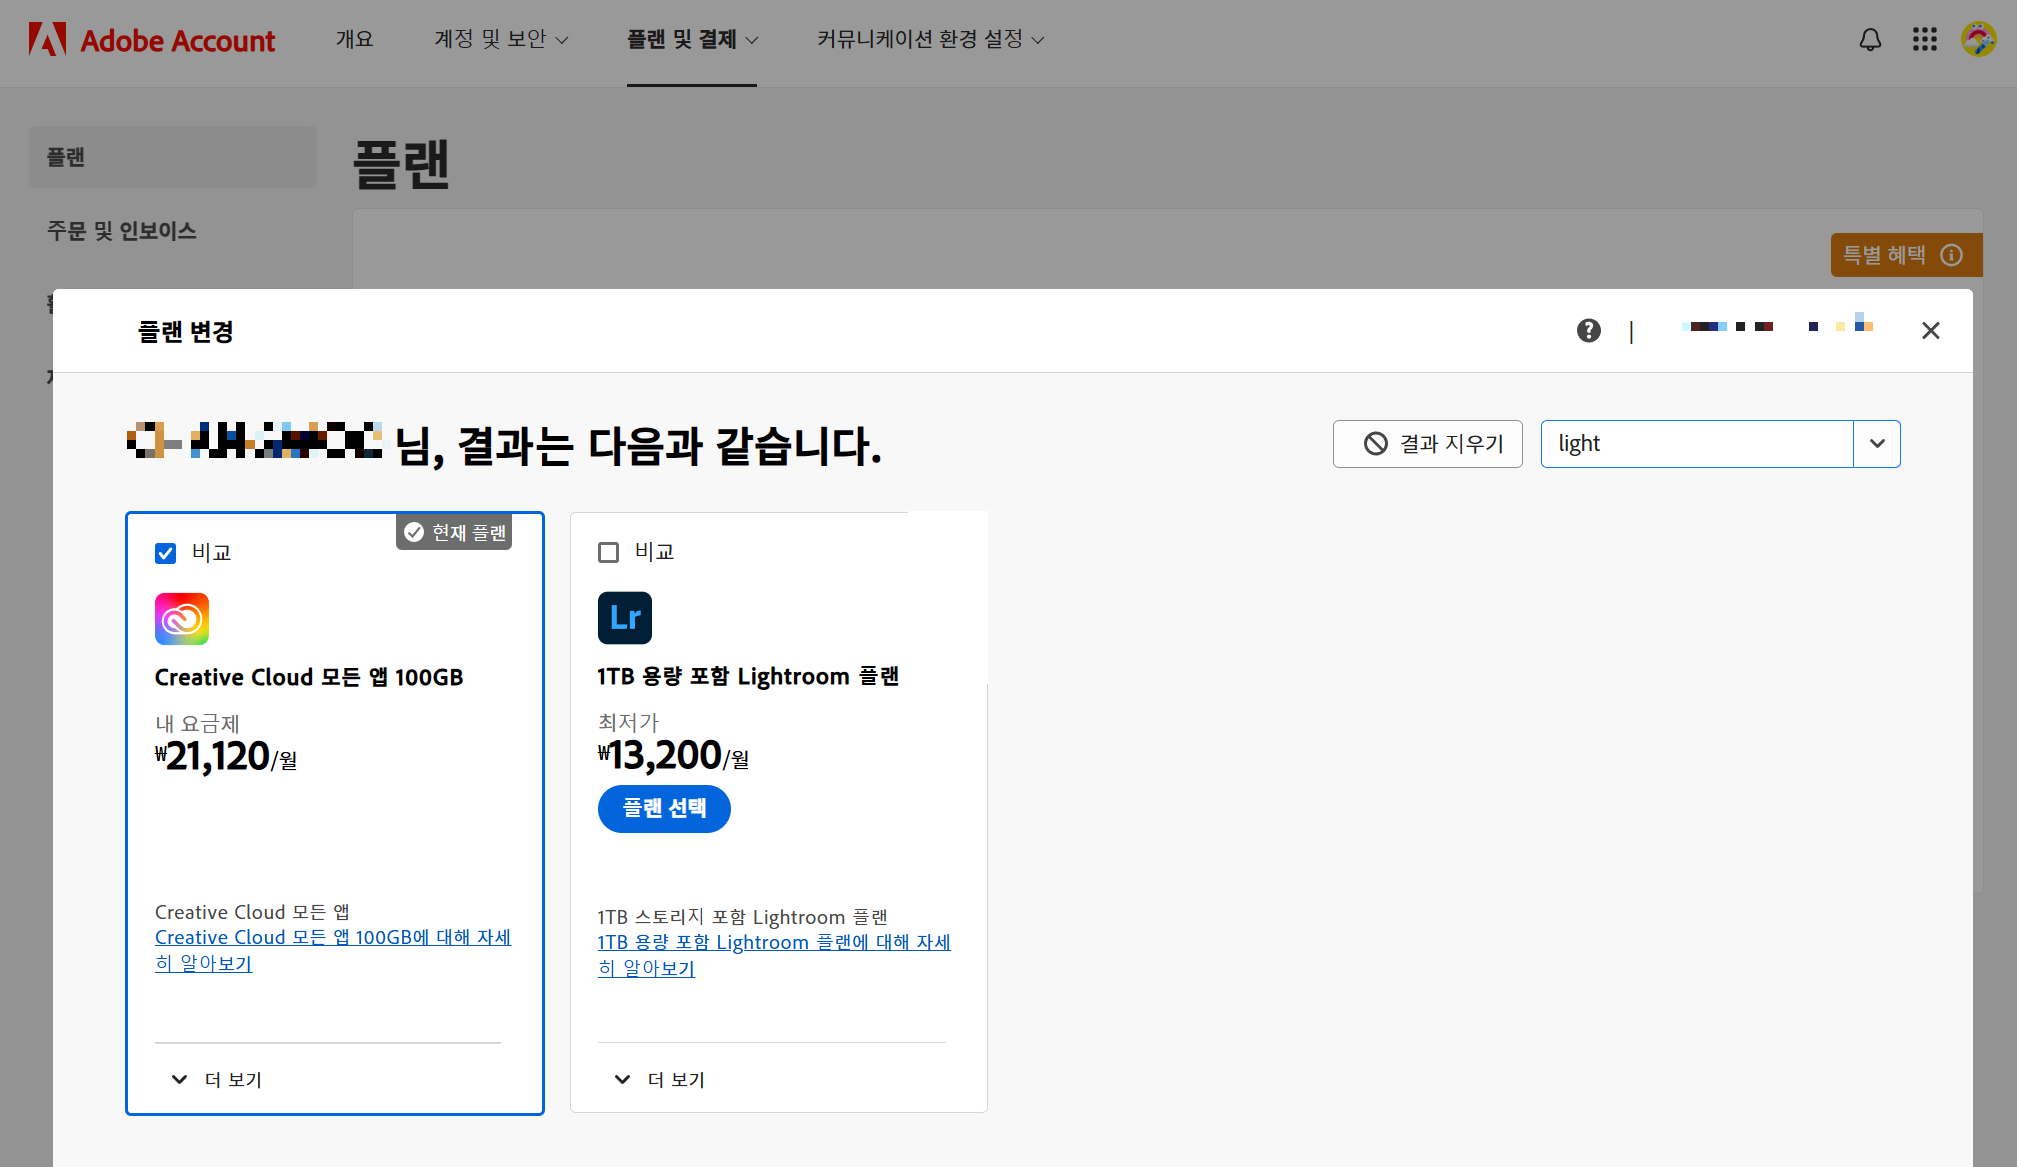
Task: Check 비교 on Lightroom plan
Action: 608,552
